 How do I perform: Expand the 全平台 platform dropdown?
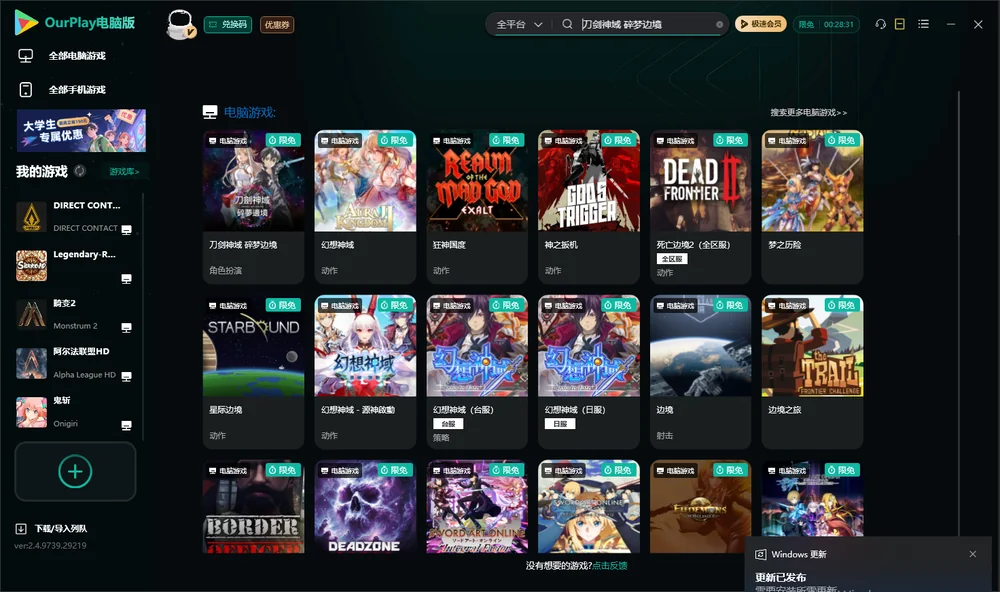point(519,24)
